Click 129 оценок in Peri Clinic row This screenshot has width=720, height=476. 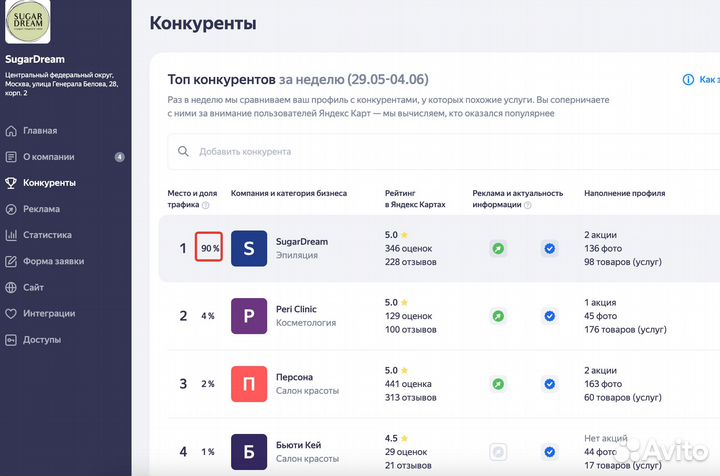(x=408, y=316)
